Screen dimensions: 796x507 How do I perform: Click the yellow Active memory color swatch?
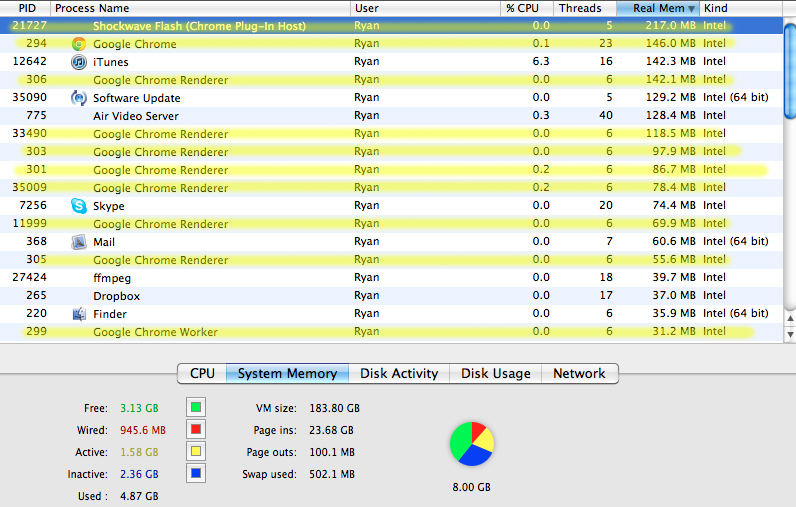(x=196, y=451)
